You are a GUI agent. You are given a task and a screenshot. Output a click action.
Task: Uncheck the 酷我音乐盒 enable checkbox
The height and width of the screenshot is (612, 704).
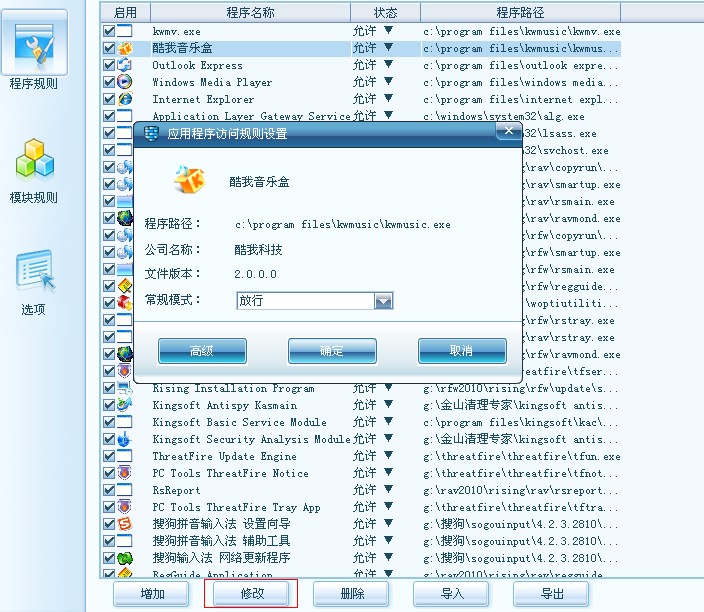pos(109,48)
